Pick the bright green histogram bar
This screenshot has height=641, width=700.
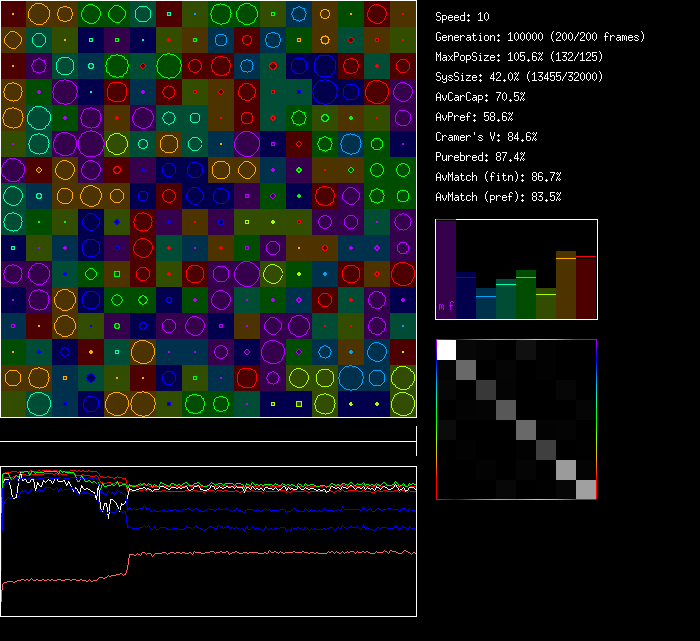click(x=526, y=295)
